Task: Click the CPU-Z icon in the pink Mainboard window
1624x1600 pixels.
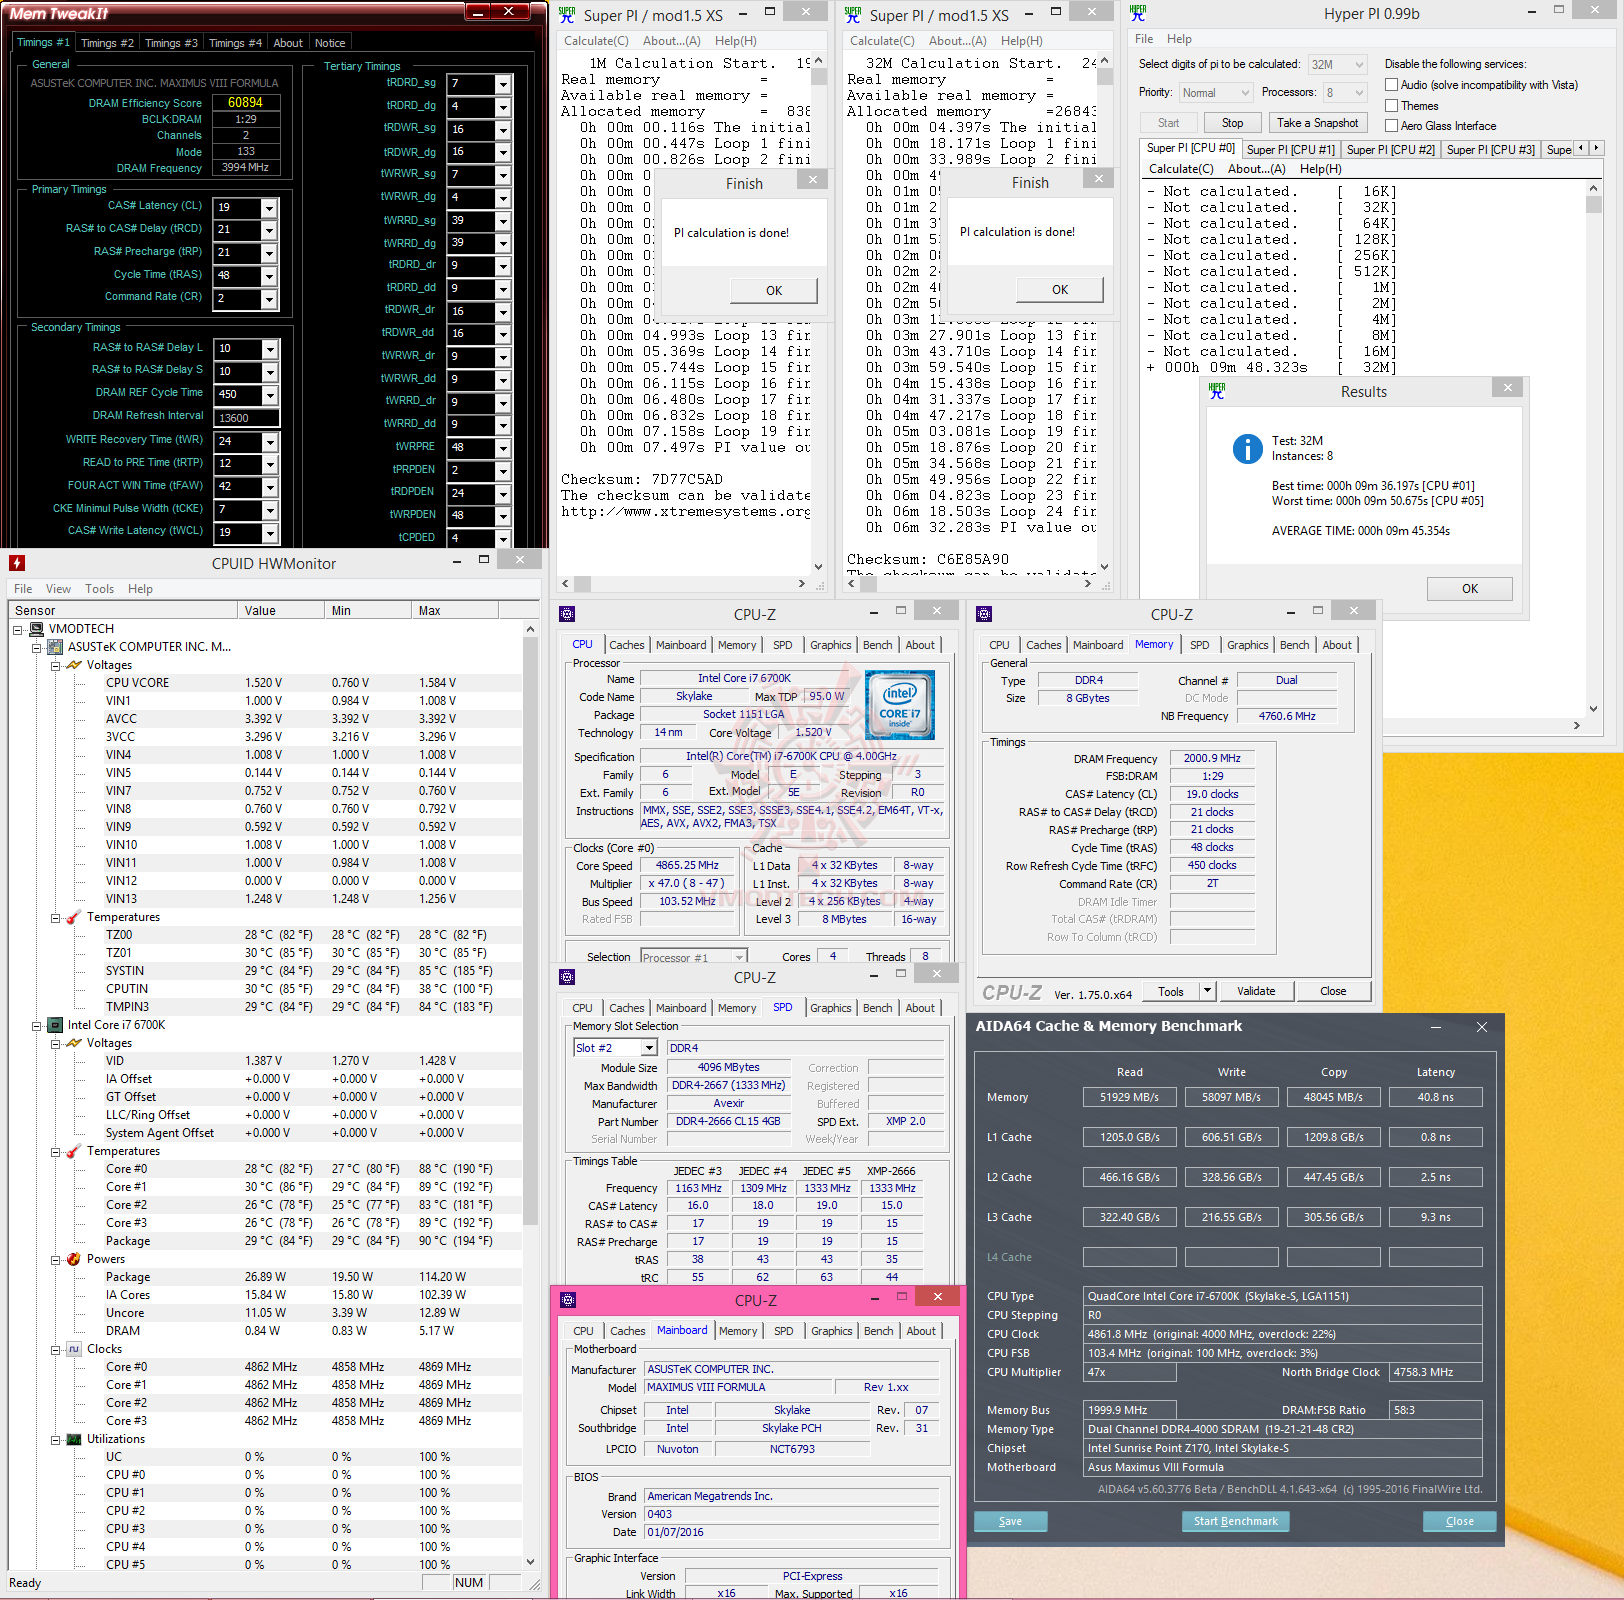Action: tap(568, 1300)
